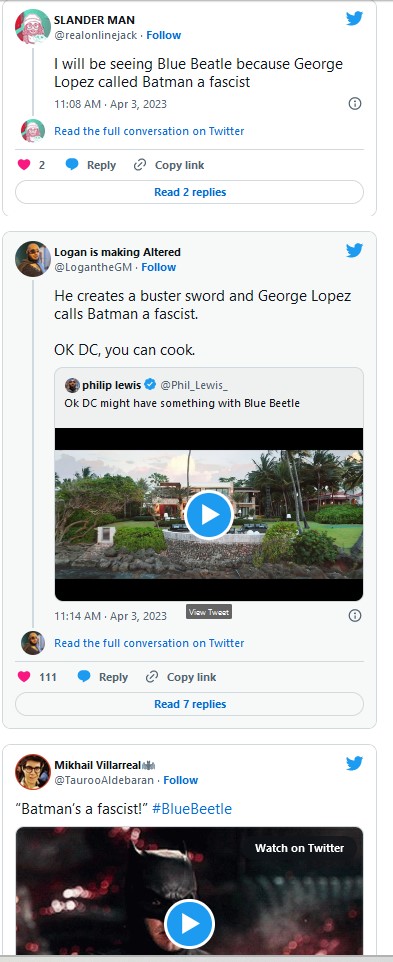Follow @LogantheGM
The width and height of the screenshot is (393, 962).
coord(158,267)
